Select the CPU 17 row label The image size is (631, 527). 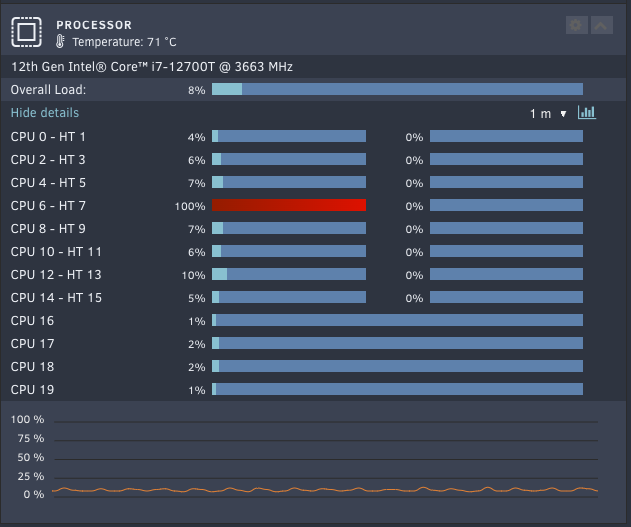click(32, 344)
